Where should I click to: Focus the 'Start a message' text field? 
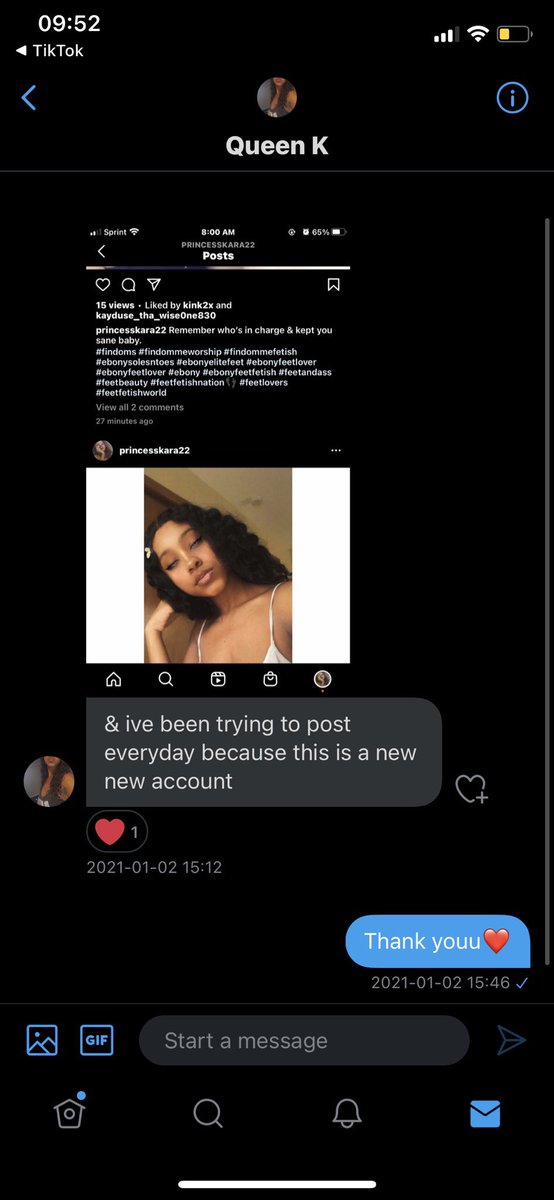[x=304, y=1041]
